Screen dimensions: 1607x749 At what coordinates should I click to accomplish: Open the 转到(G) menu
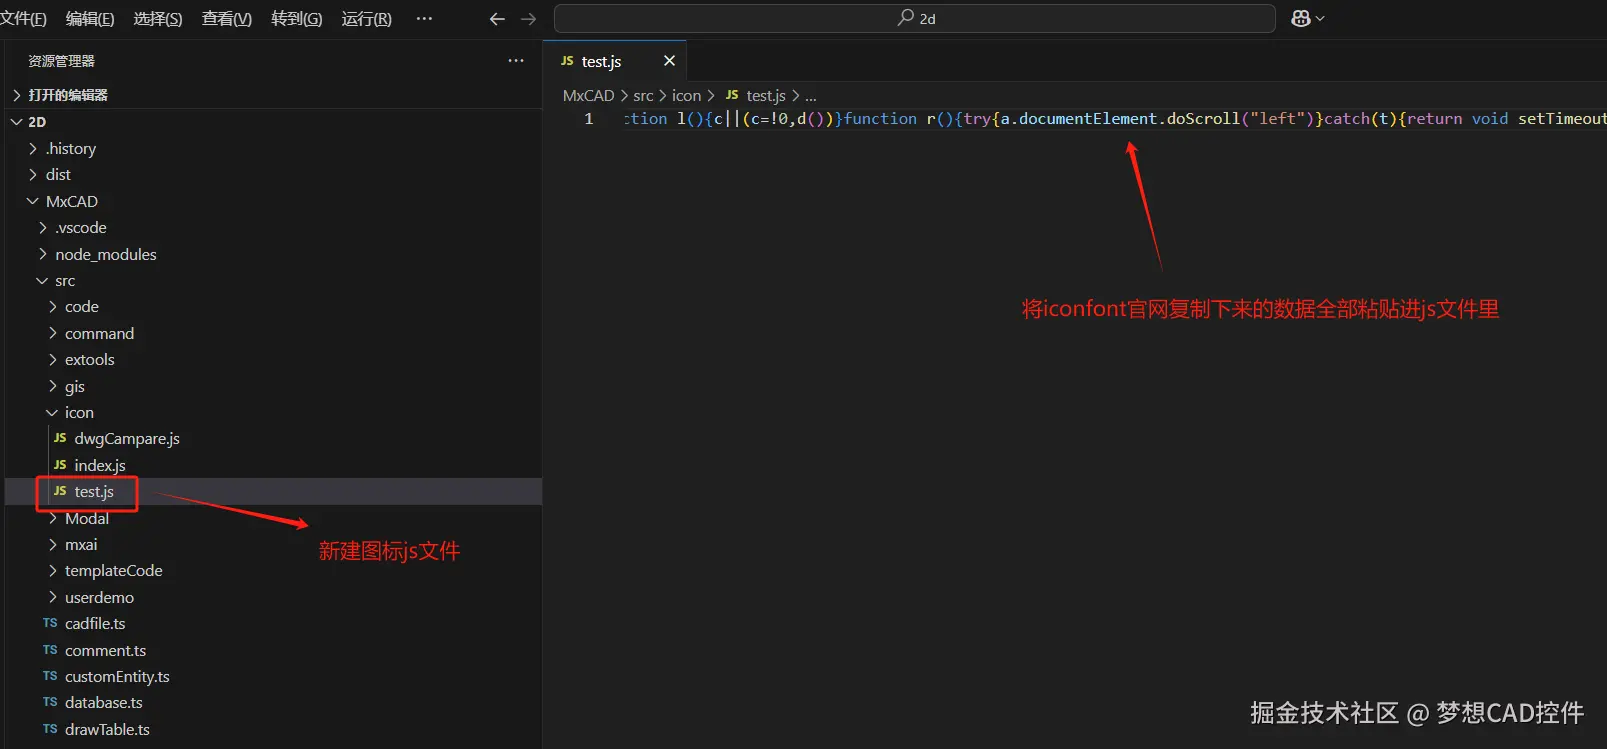(297, 19)
